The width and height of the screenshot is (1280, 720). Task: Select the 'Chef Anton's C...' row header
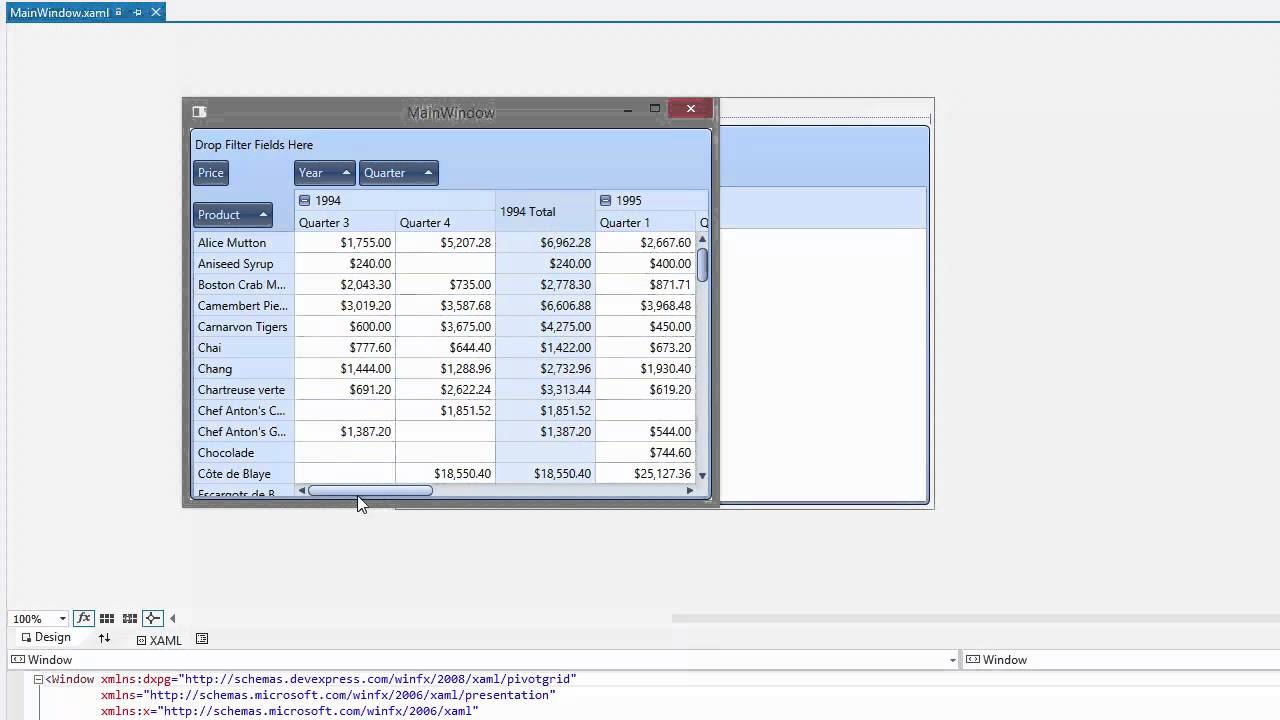pos(244,411)
